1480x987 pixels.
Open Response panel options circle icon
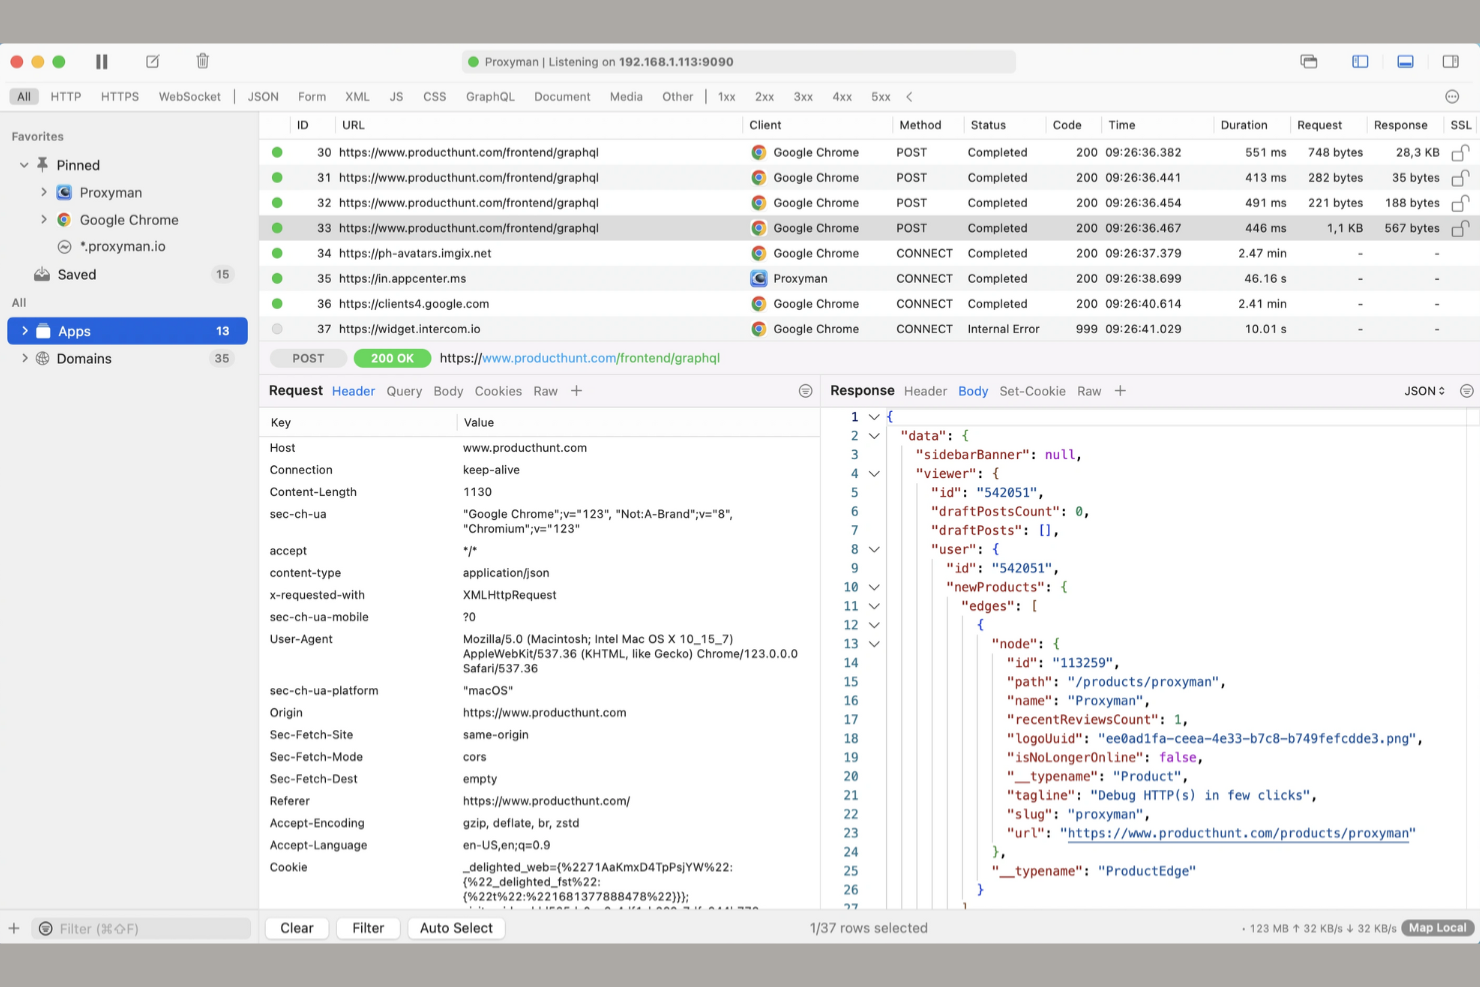coord(1466,392)
